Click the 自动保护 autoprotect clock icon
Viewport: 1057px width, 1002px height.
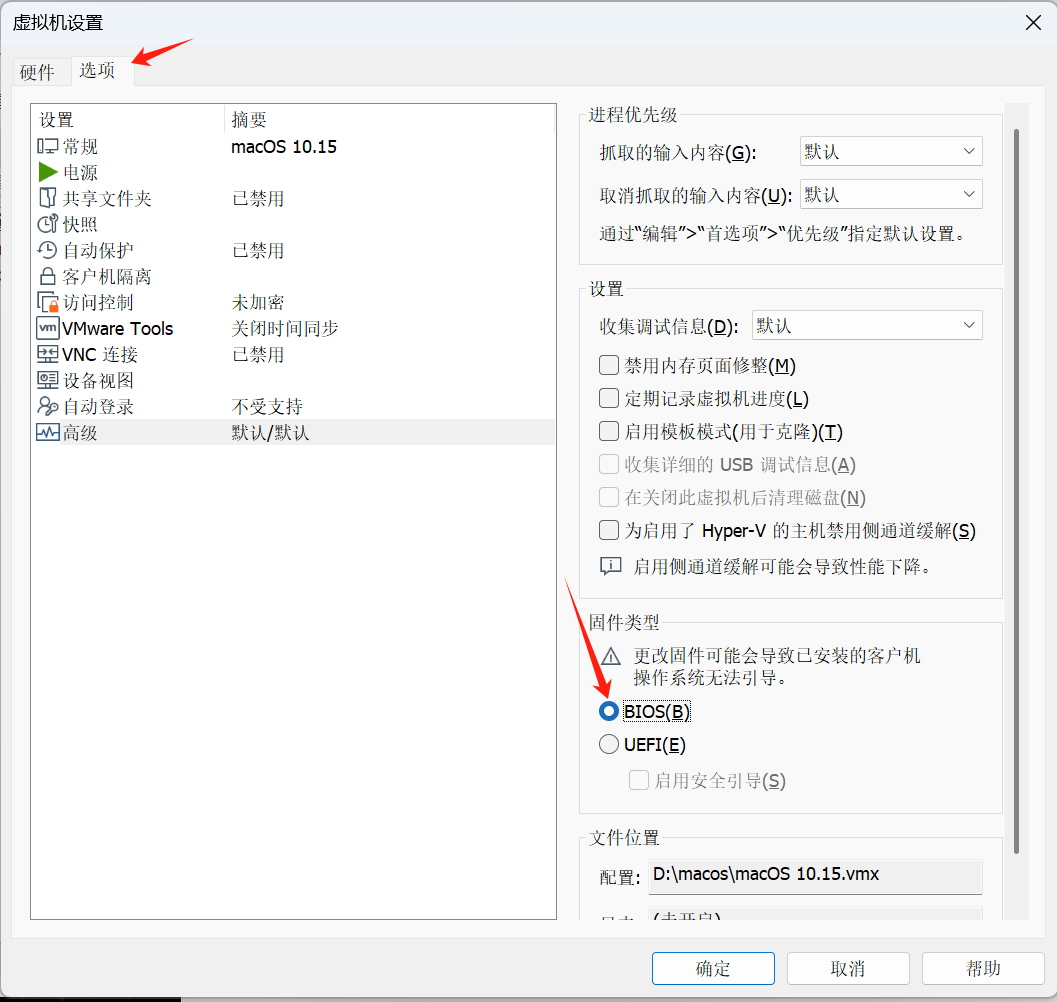(x=47, y=250)
